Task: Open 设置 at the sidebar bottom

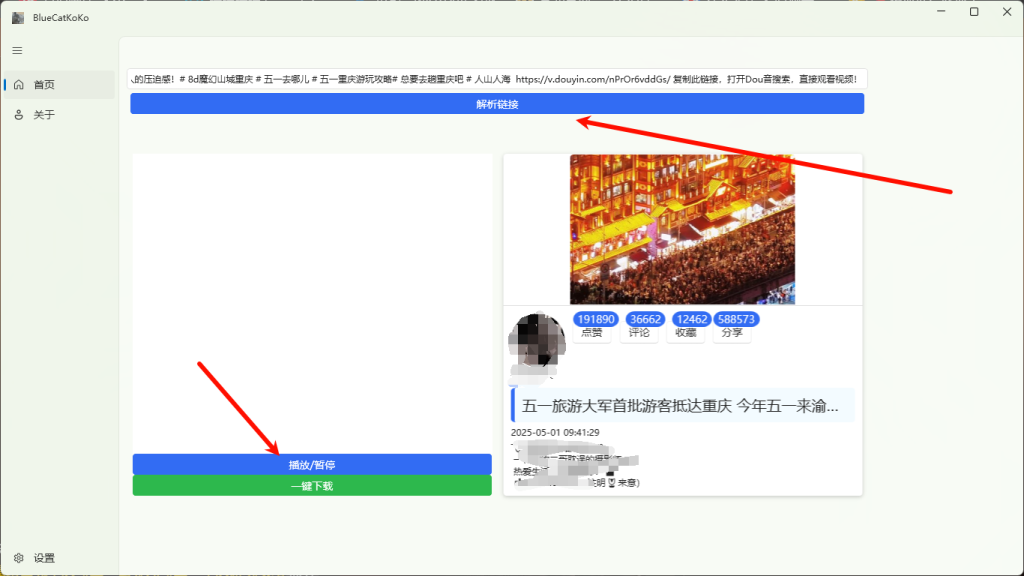Action: point(42,557)
